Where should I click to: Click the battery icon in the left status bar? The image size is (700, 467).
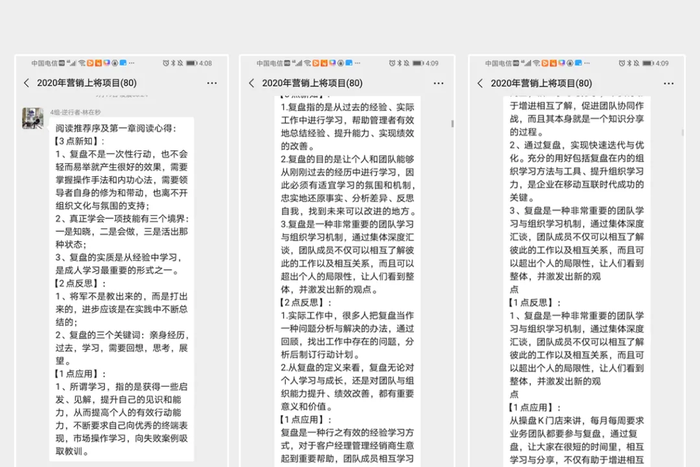pos(191,62)
